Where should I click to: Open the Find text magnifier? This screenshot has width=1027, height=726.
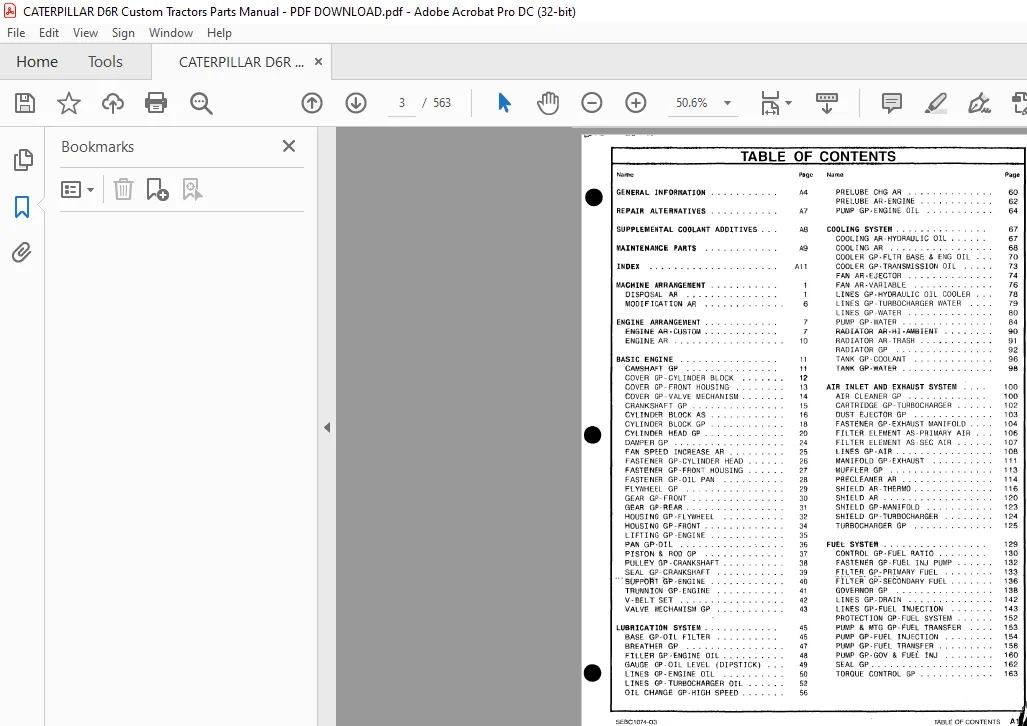[x=201, y=103]
